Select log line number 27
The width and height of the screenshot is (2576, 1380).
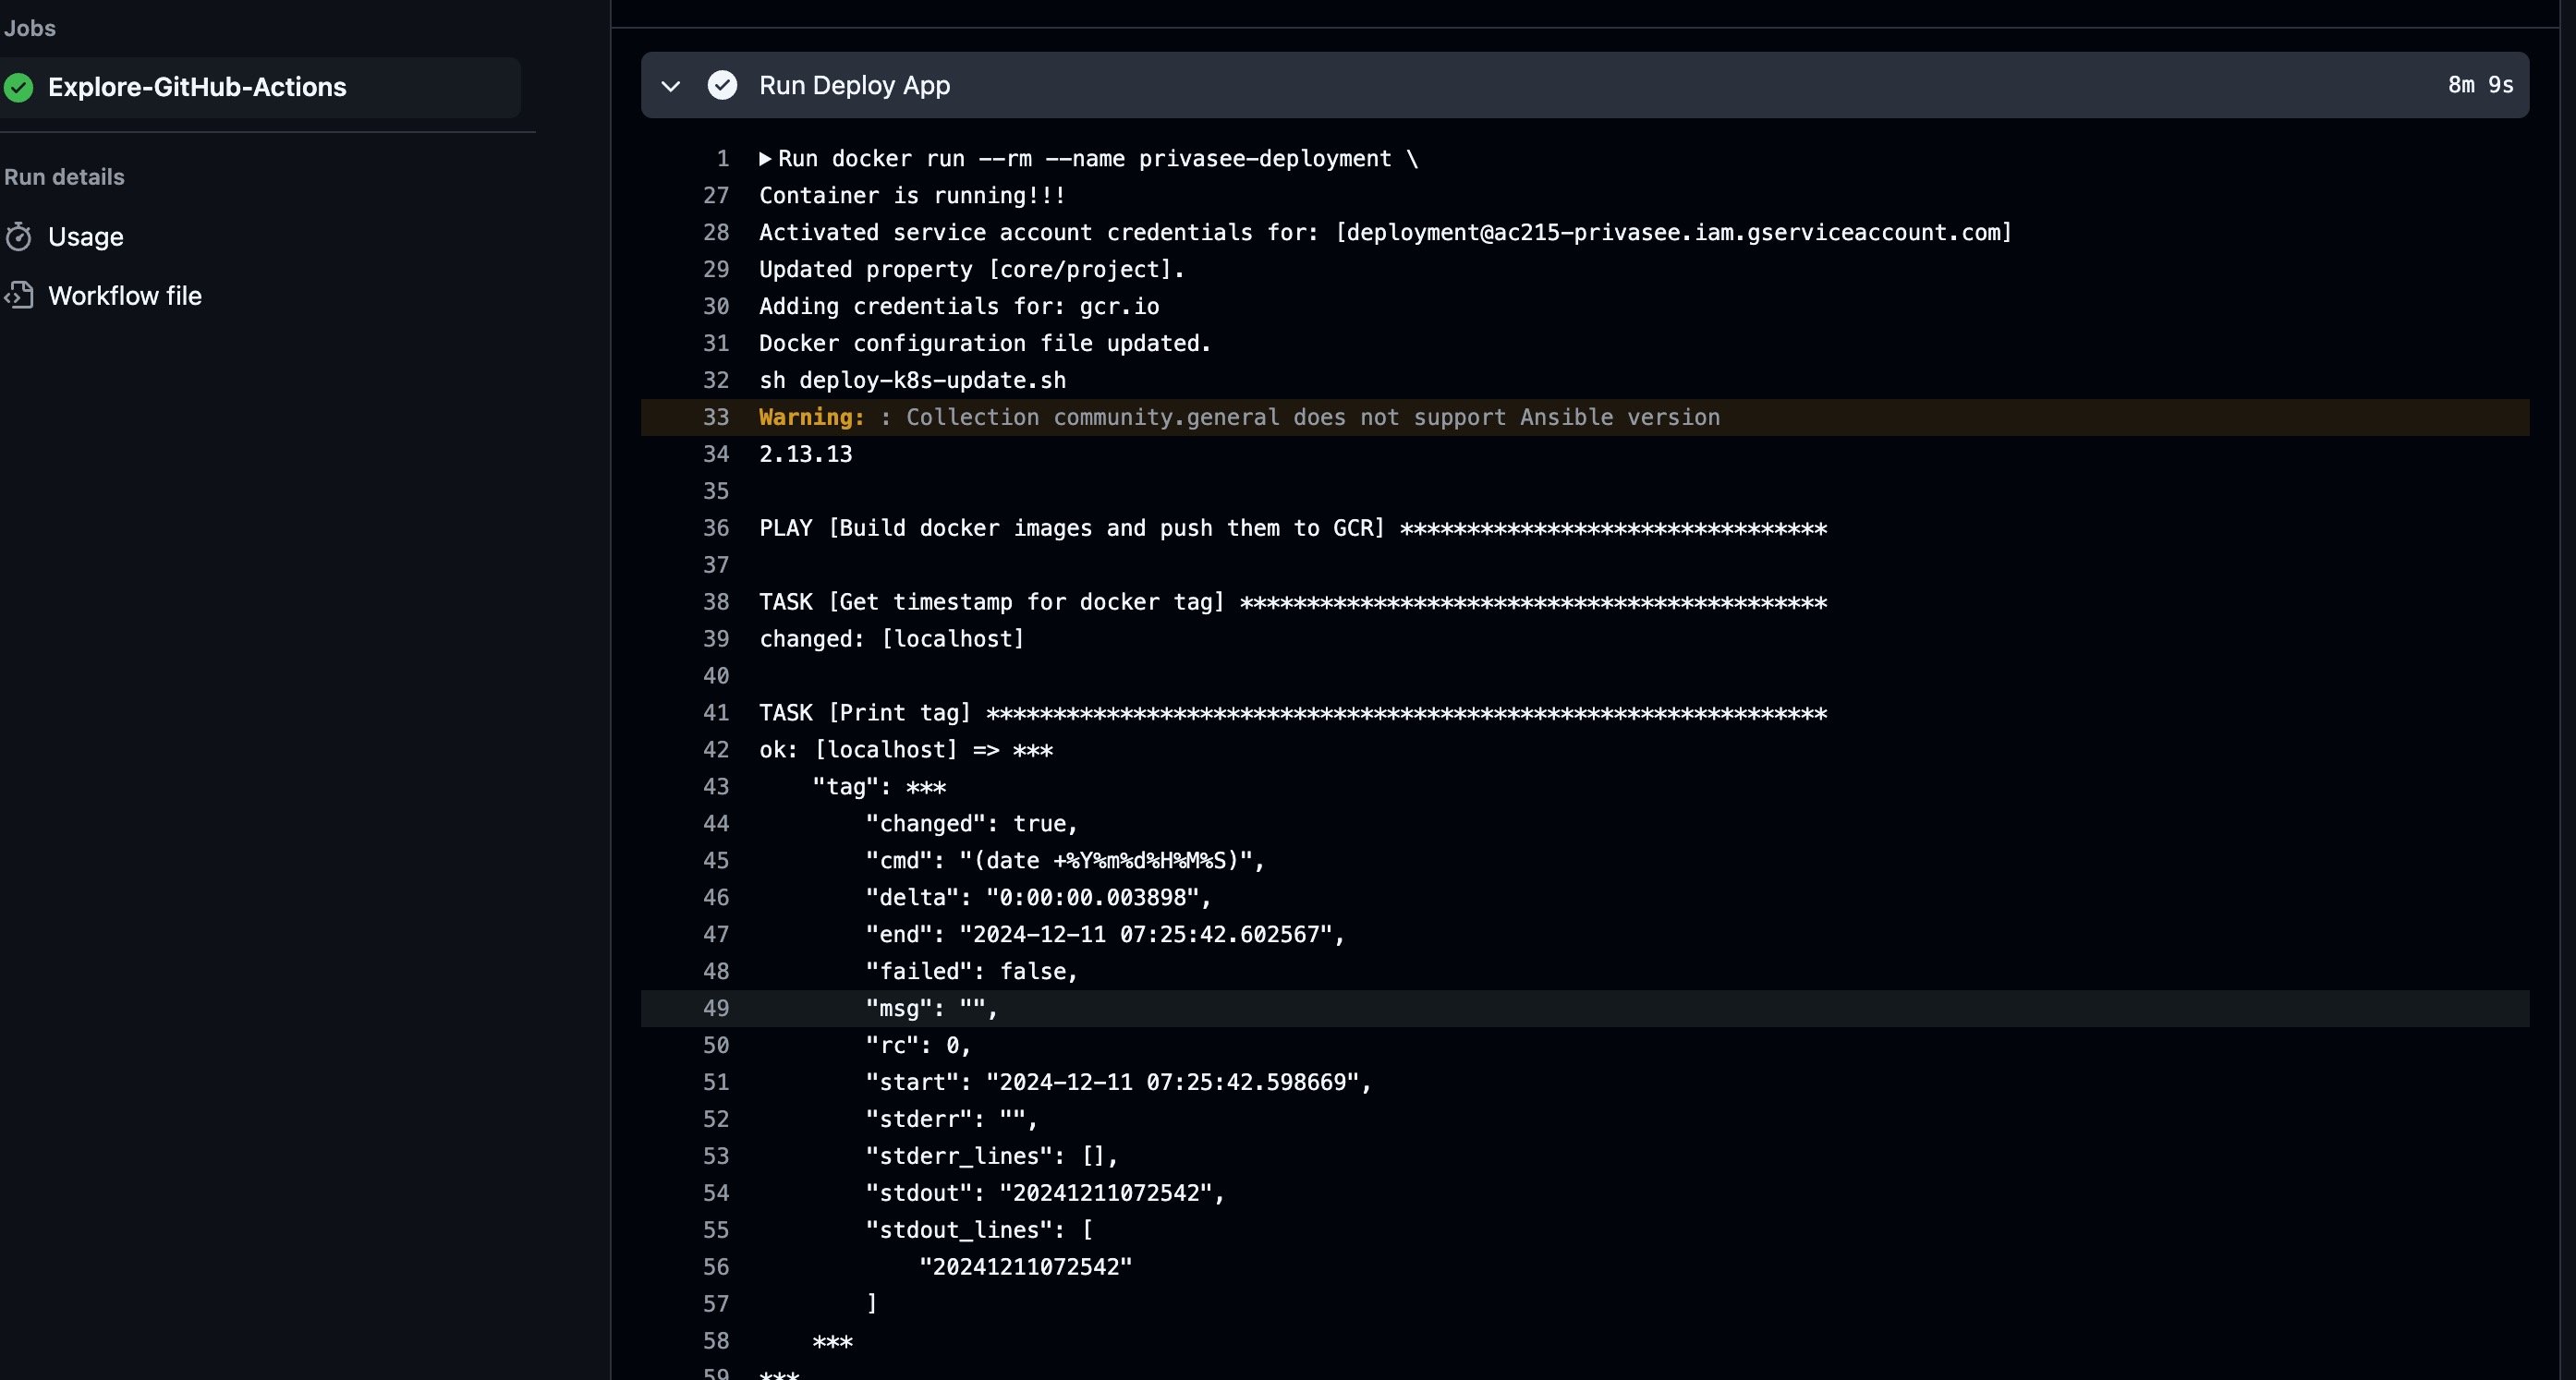(x=716, y=196)
